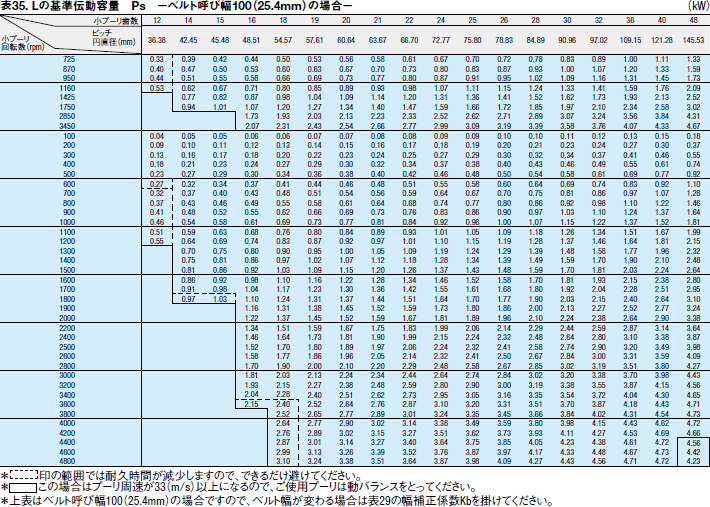Click the 500 rpm row label
The height and width of the screenshot is (507, 710).
pos(69,174)
